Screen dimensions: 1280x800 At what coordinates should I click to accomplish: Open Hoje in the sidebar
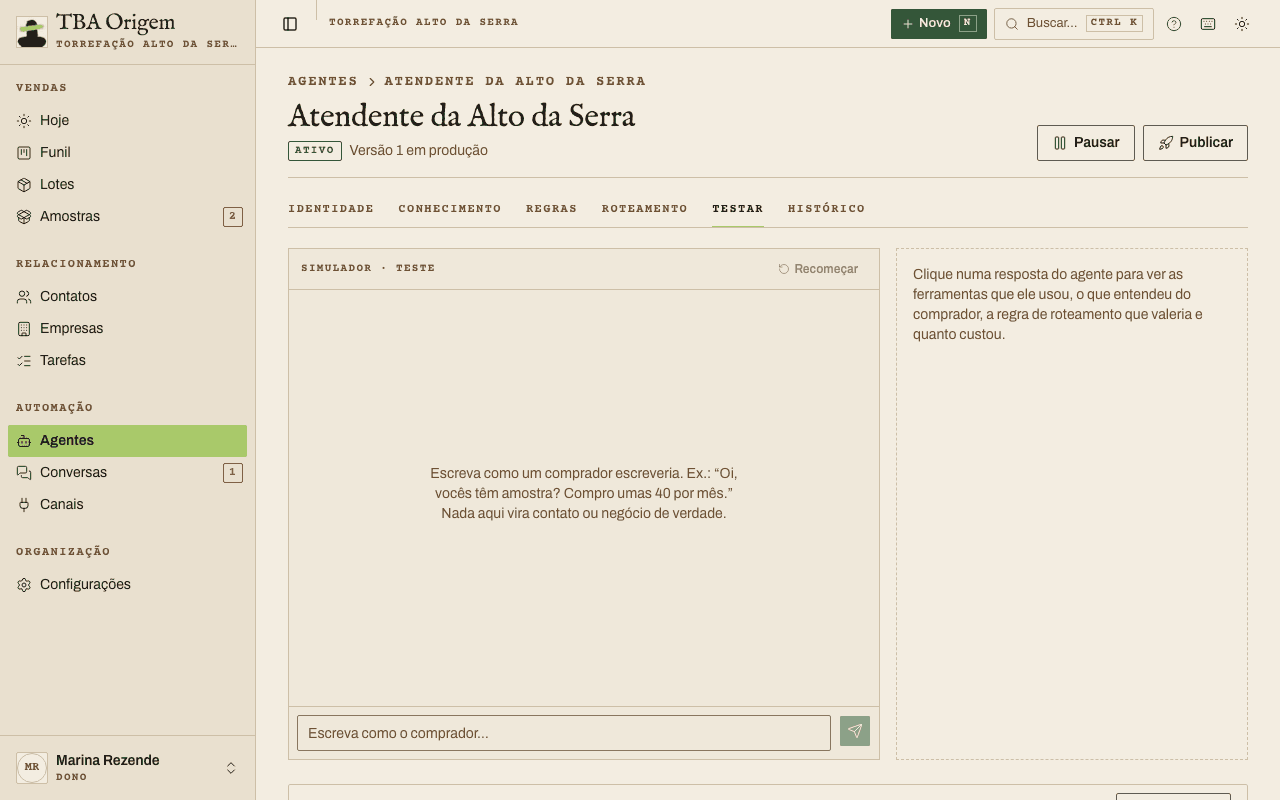(x=127, y=120)
